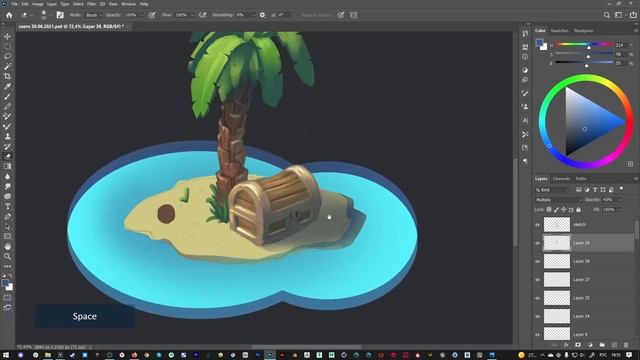This screenshot has height=360, width=640.
Task: Create a new group folder icon
Action: (x=602, y=345)
